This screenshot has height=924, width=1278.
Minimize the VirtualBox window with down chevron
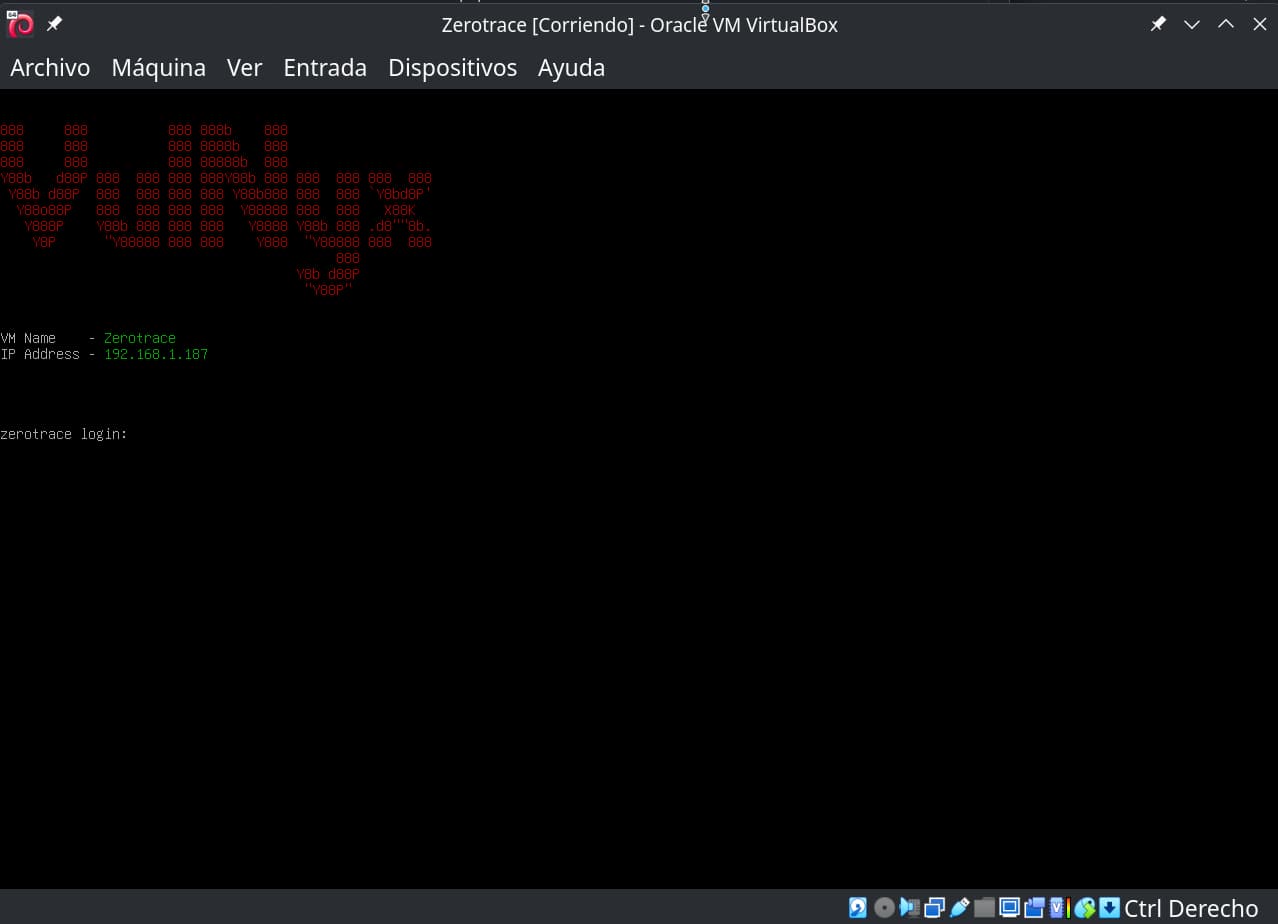click(x=1192, y=24)
